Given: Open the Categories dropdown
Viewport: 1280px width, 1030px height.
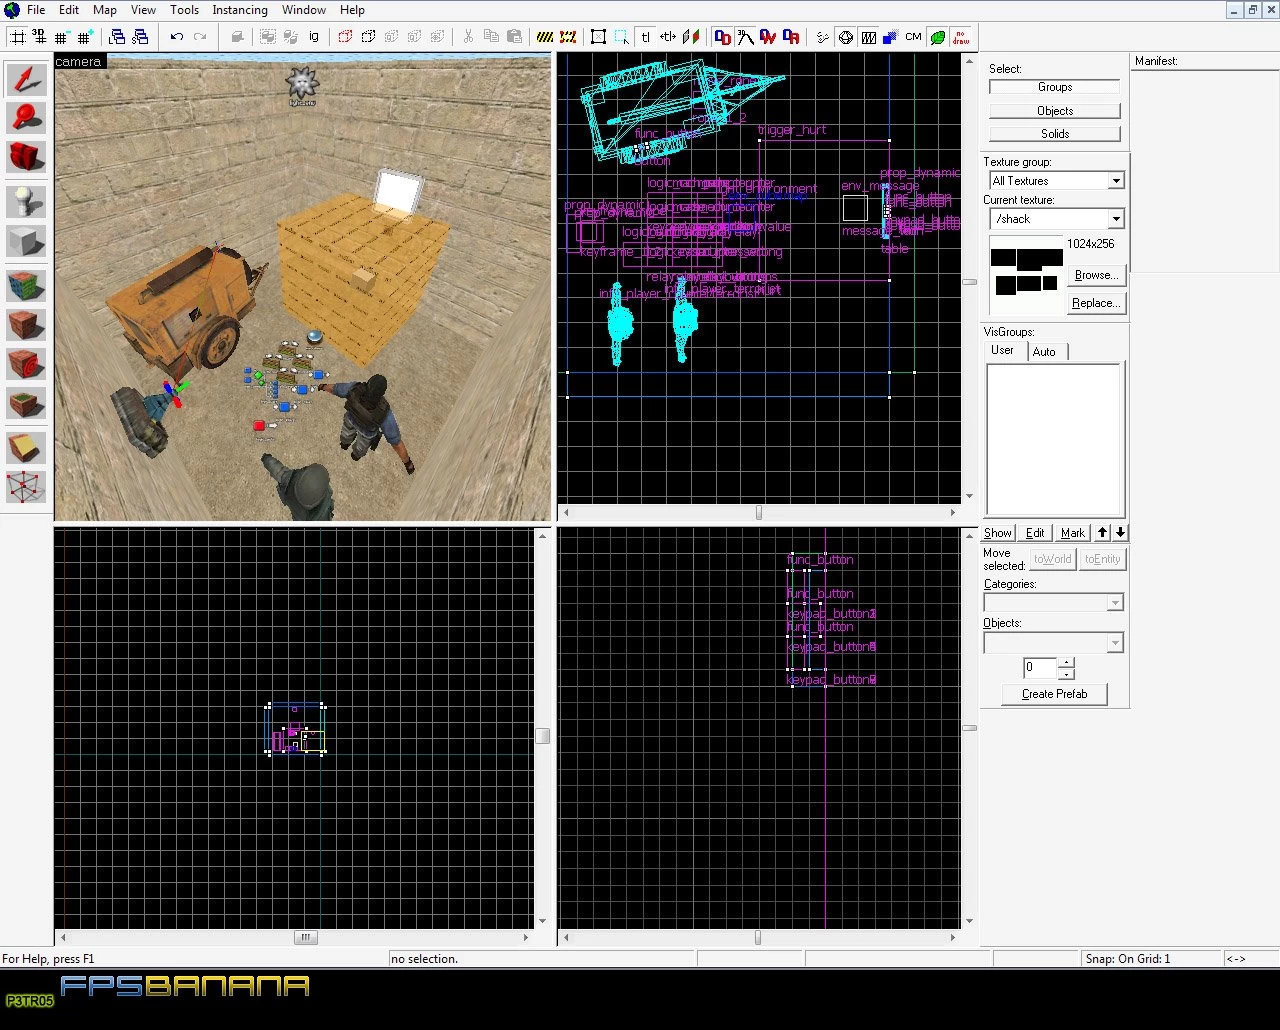Looking at the screenshot, I should pos(1054,603).
